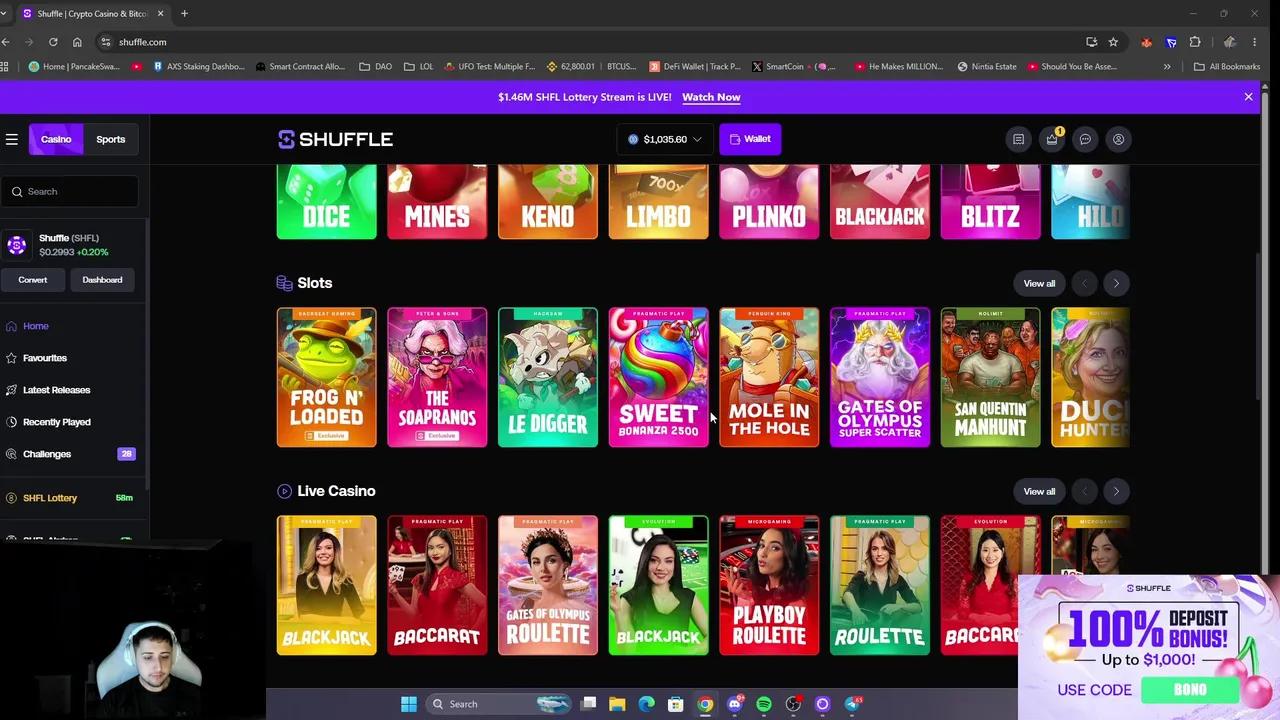Open San Quentin Manhunt slot

coord(990,377)
